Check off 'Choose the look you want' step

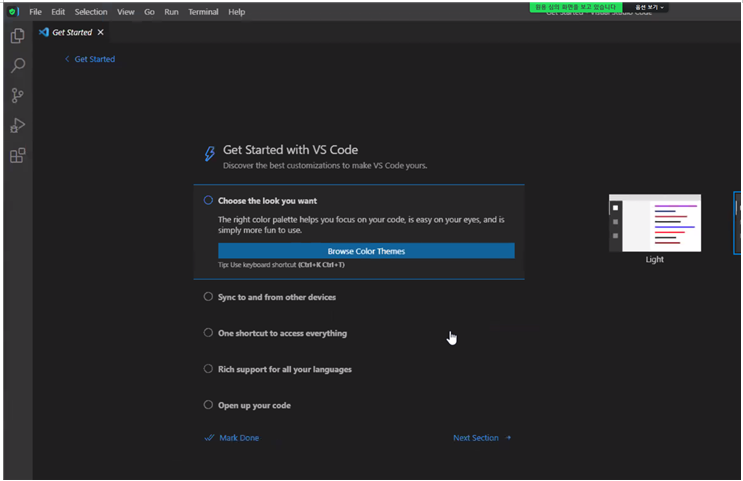[208, 200]
